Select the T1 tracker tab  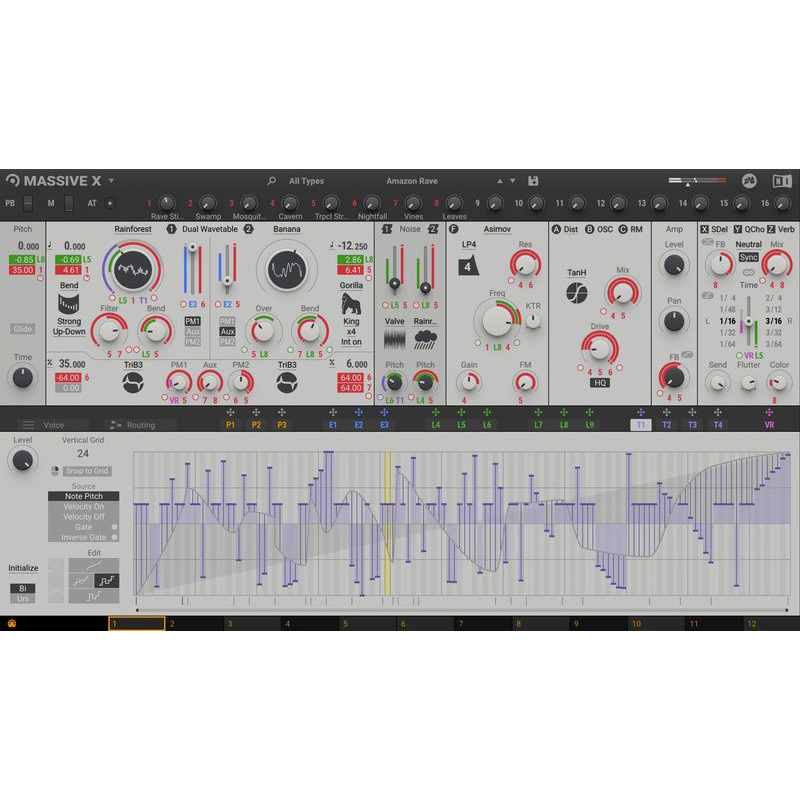641,425
